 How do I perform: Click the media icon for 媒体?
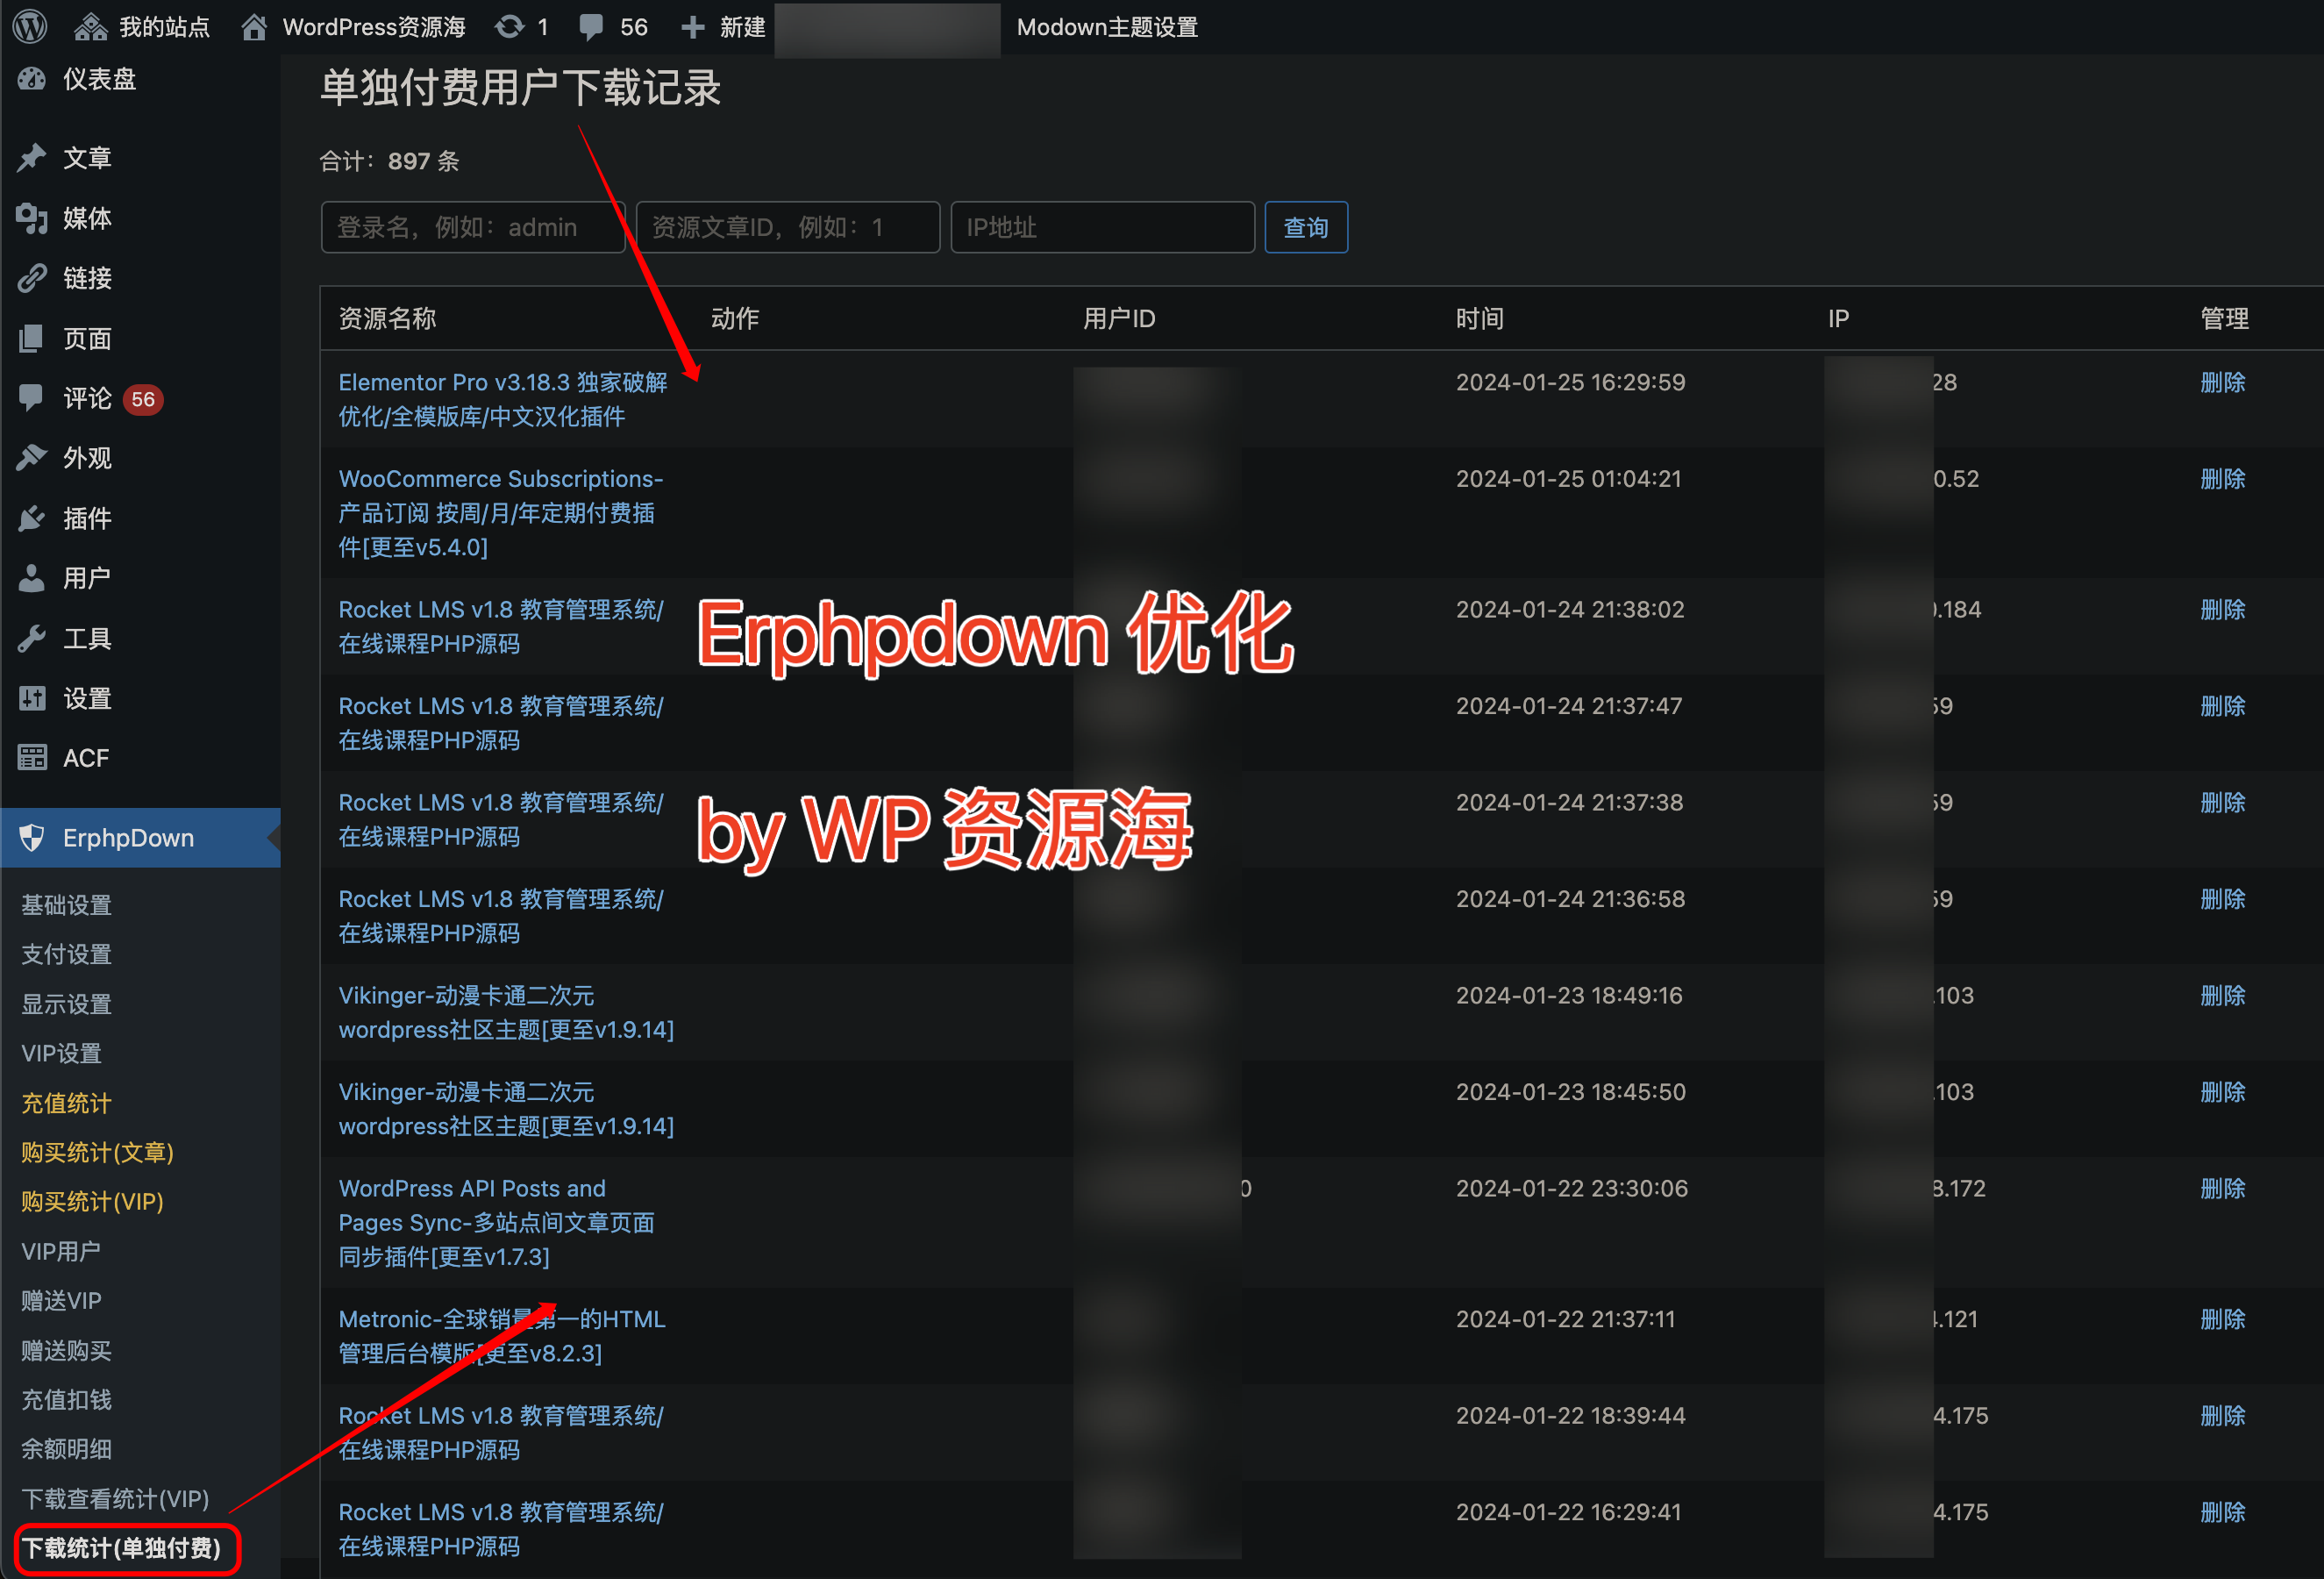click(32, 217)
